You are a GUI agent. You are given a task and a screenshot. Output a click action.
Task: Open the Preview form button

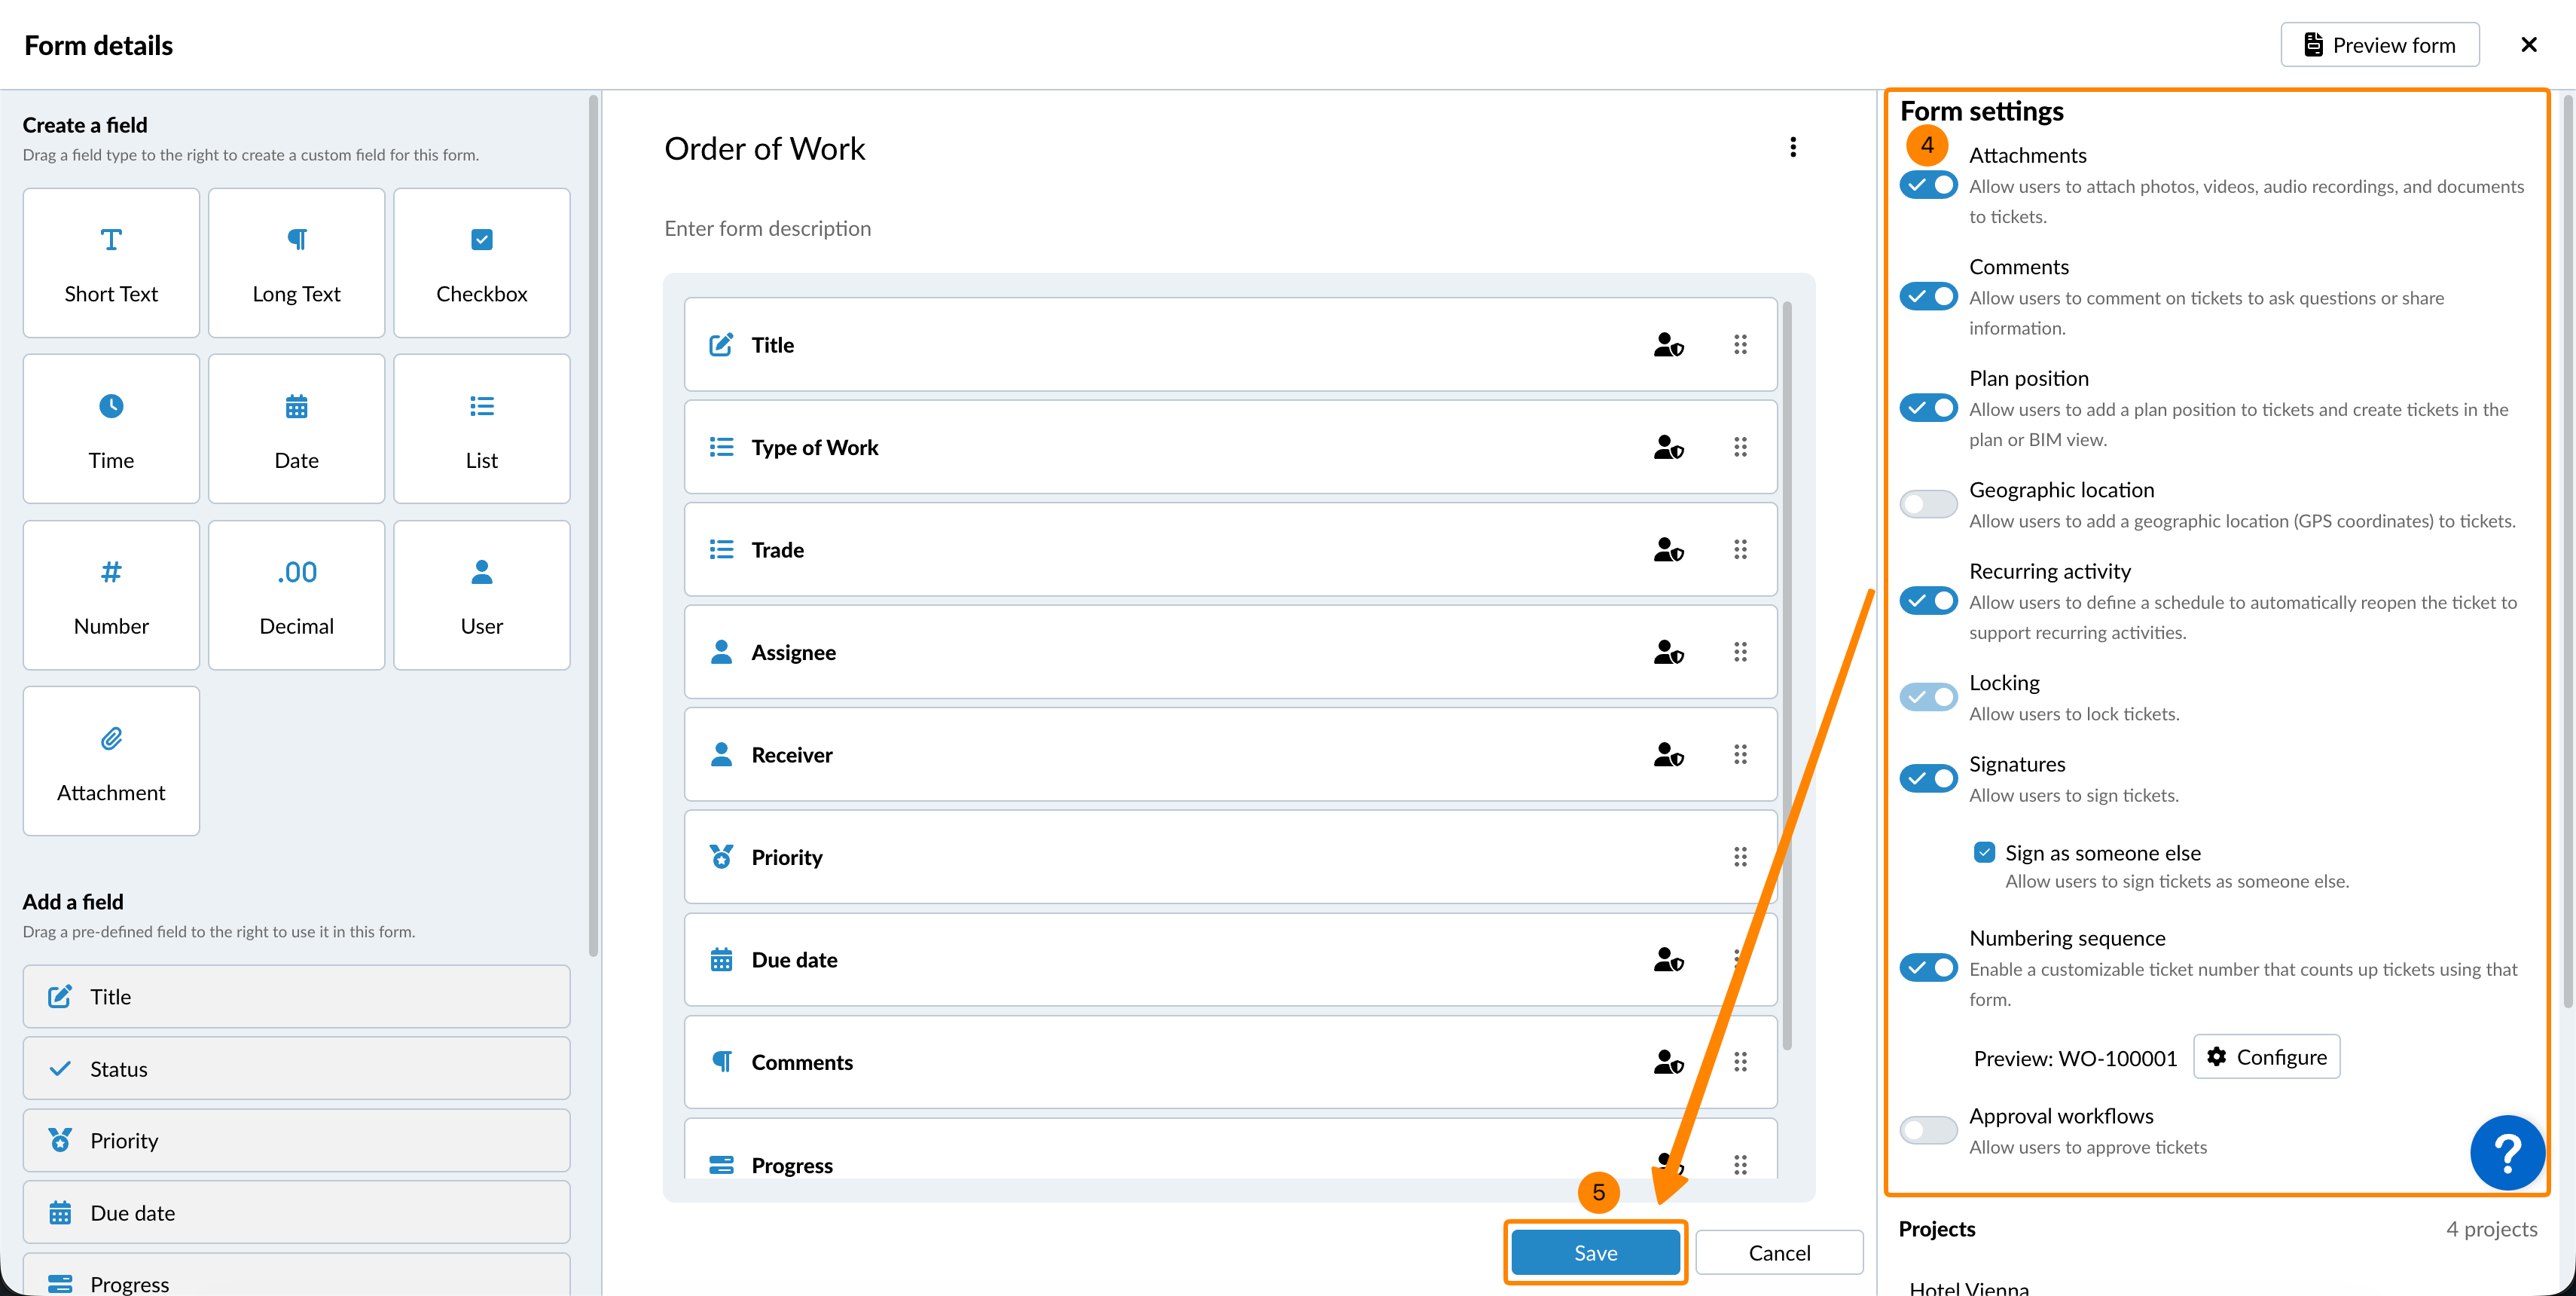pos(2379,45)
